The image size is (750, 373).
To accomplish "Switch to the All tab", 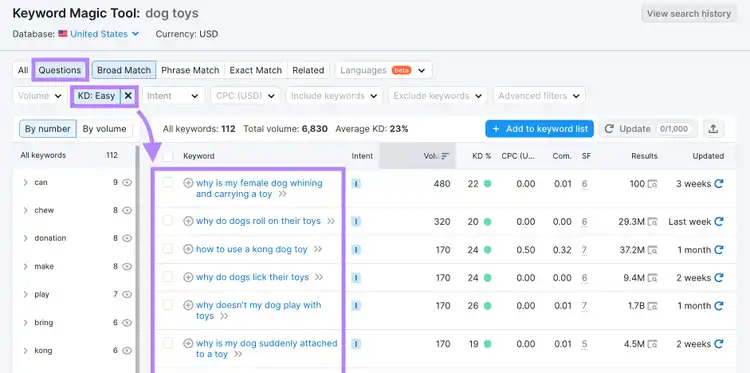I will click(x=23, y=70).
